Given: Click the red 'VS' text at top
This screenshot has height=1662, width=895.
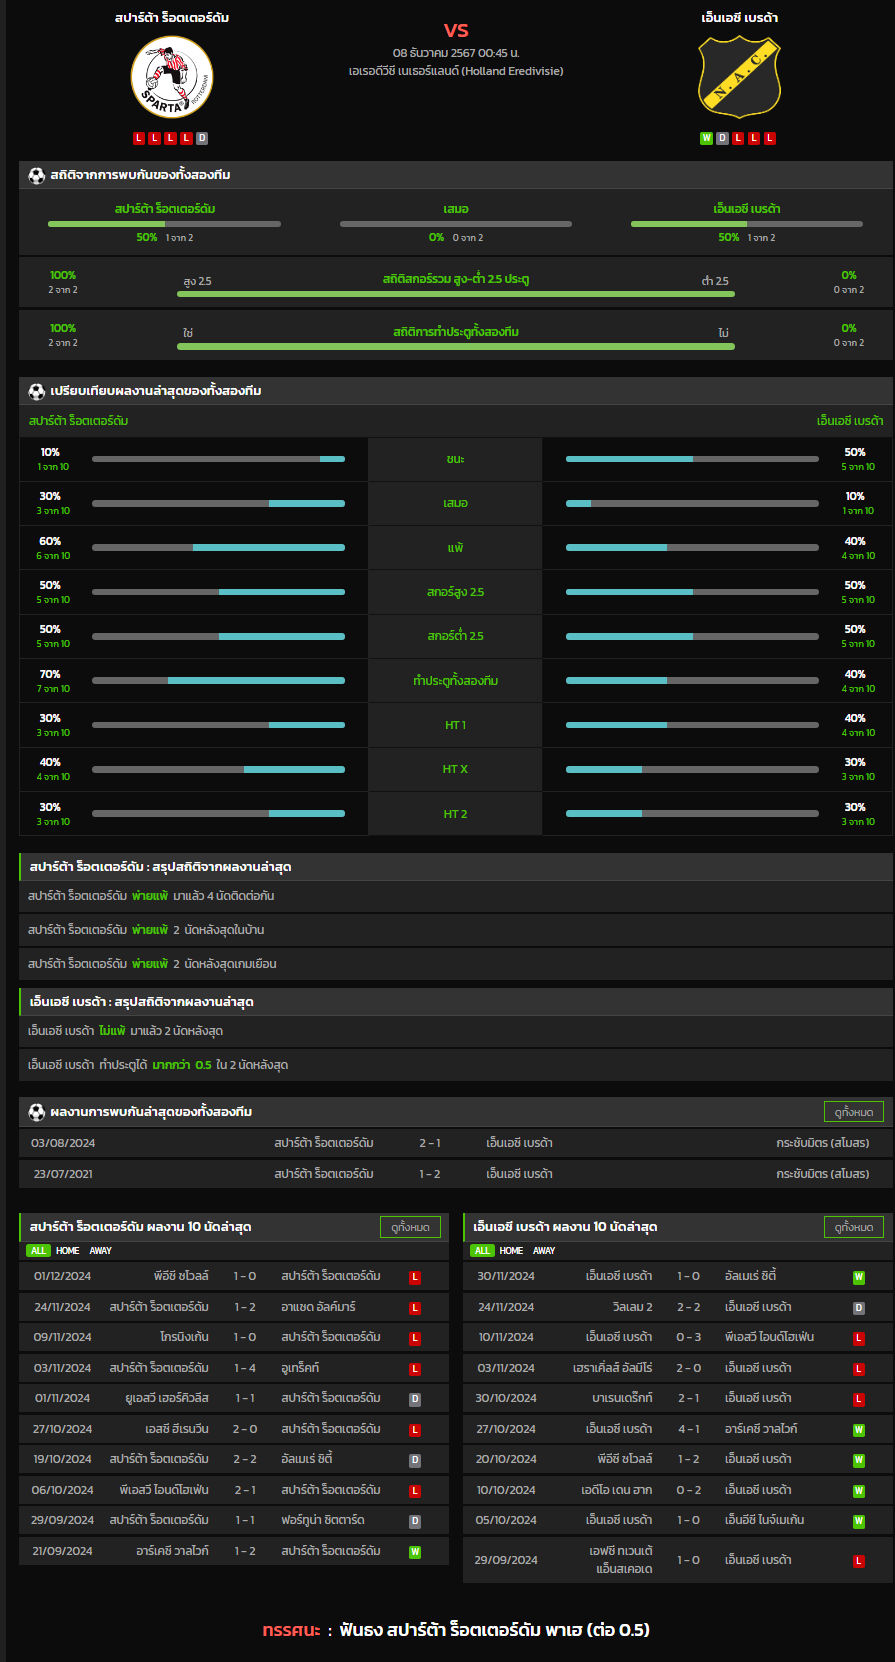Looking at the screenshot, I should point(456,30).
